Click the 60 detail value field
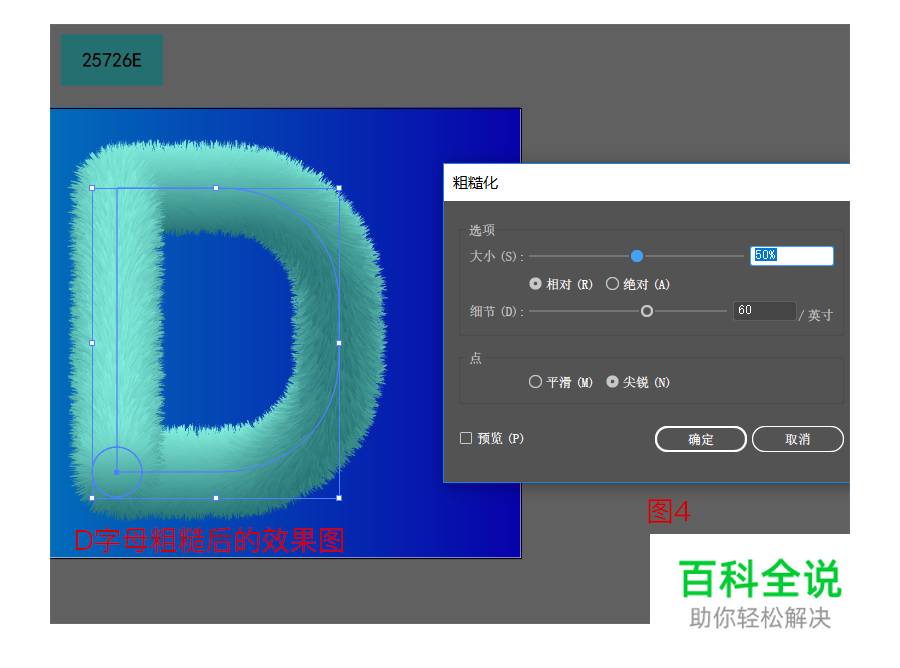Image resolution: width=900 pixels, height=668 pixels. coord(764,311)
